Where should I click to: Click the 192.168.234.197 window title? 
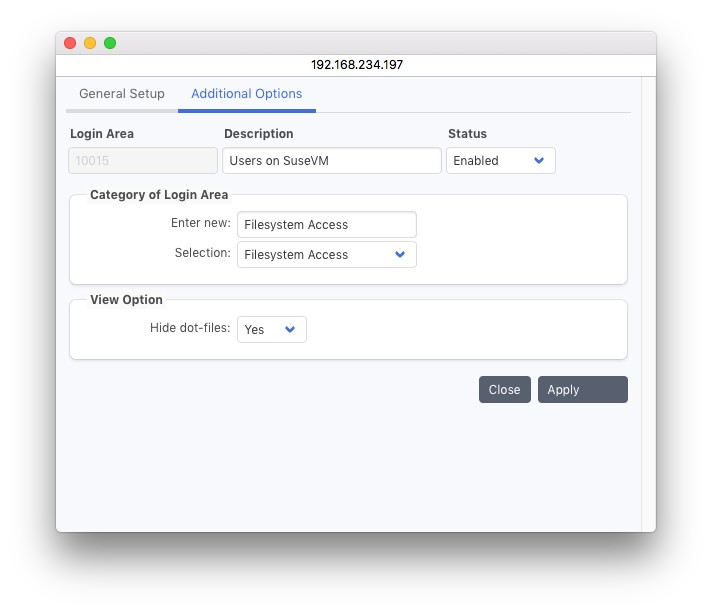tap(357, 64)
